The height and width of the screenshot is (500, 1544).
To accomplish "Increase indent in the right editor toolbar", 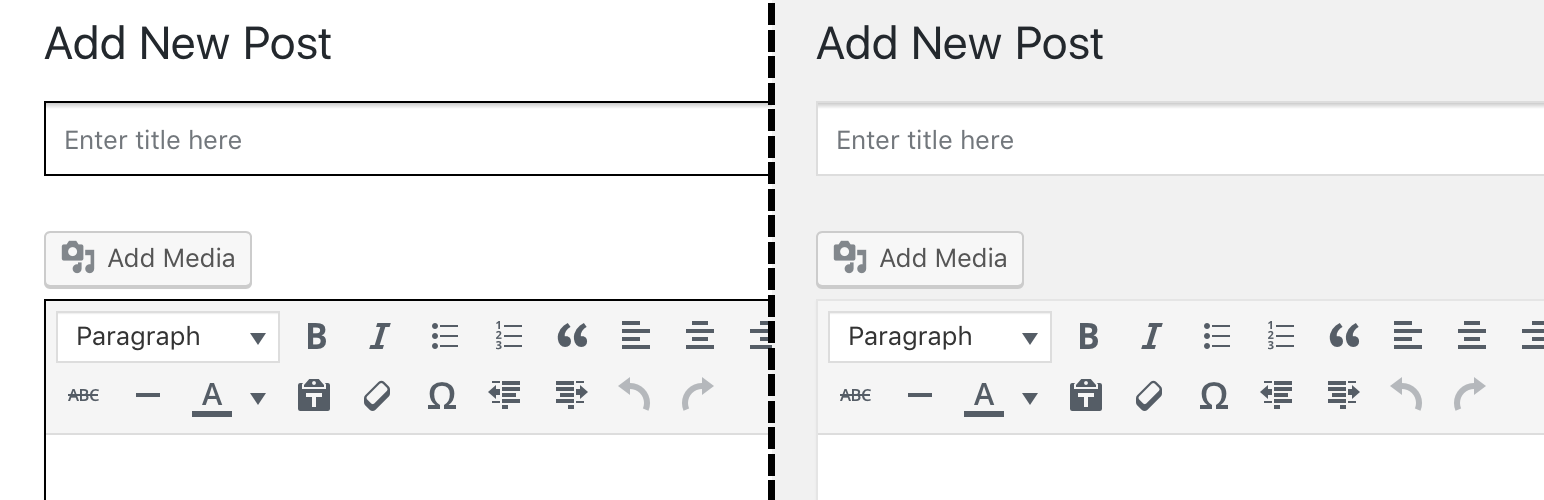I will [1343, 396].
